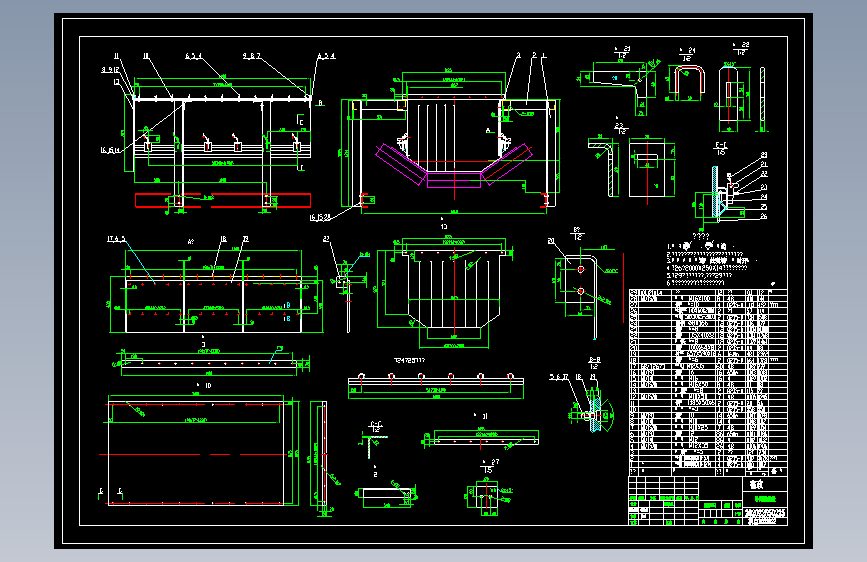Click the "5,6,17" callout near section B-B
The height and width of the screenshot is (562, 867).
(558, 377)
